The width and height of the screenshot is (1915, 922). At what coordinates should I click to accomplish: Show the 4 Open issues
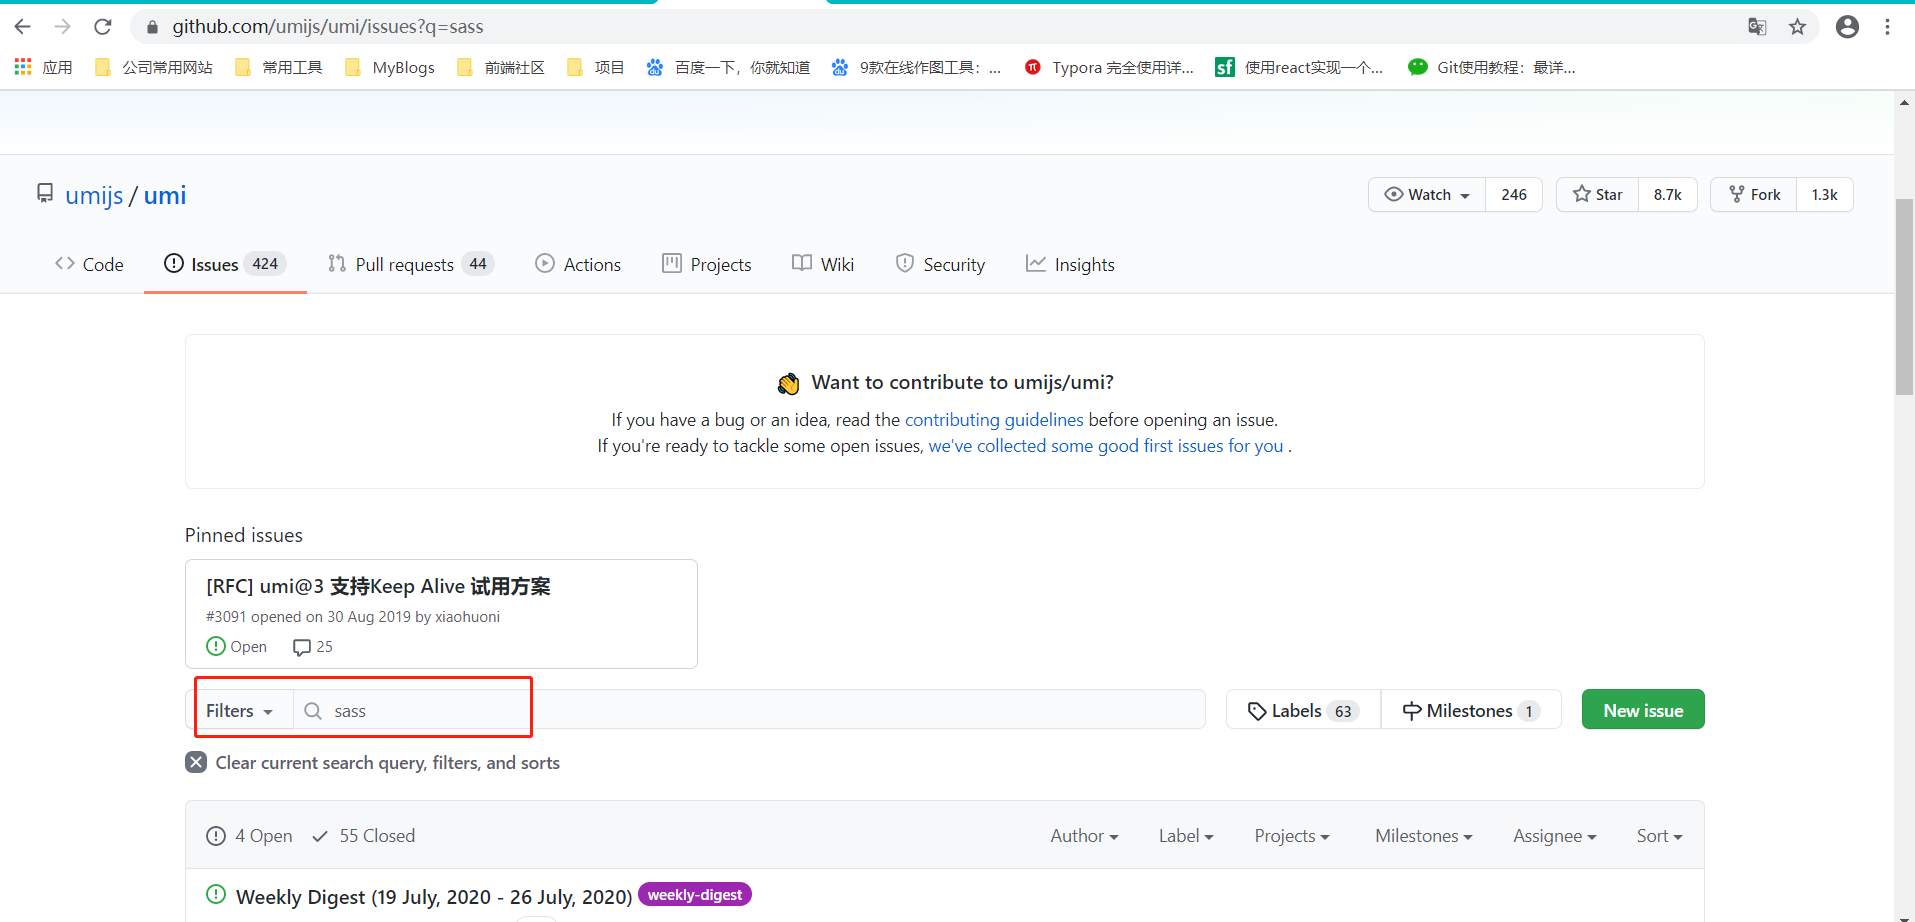click(249, 836)
